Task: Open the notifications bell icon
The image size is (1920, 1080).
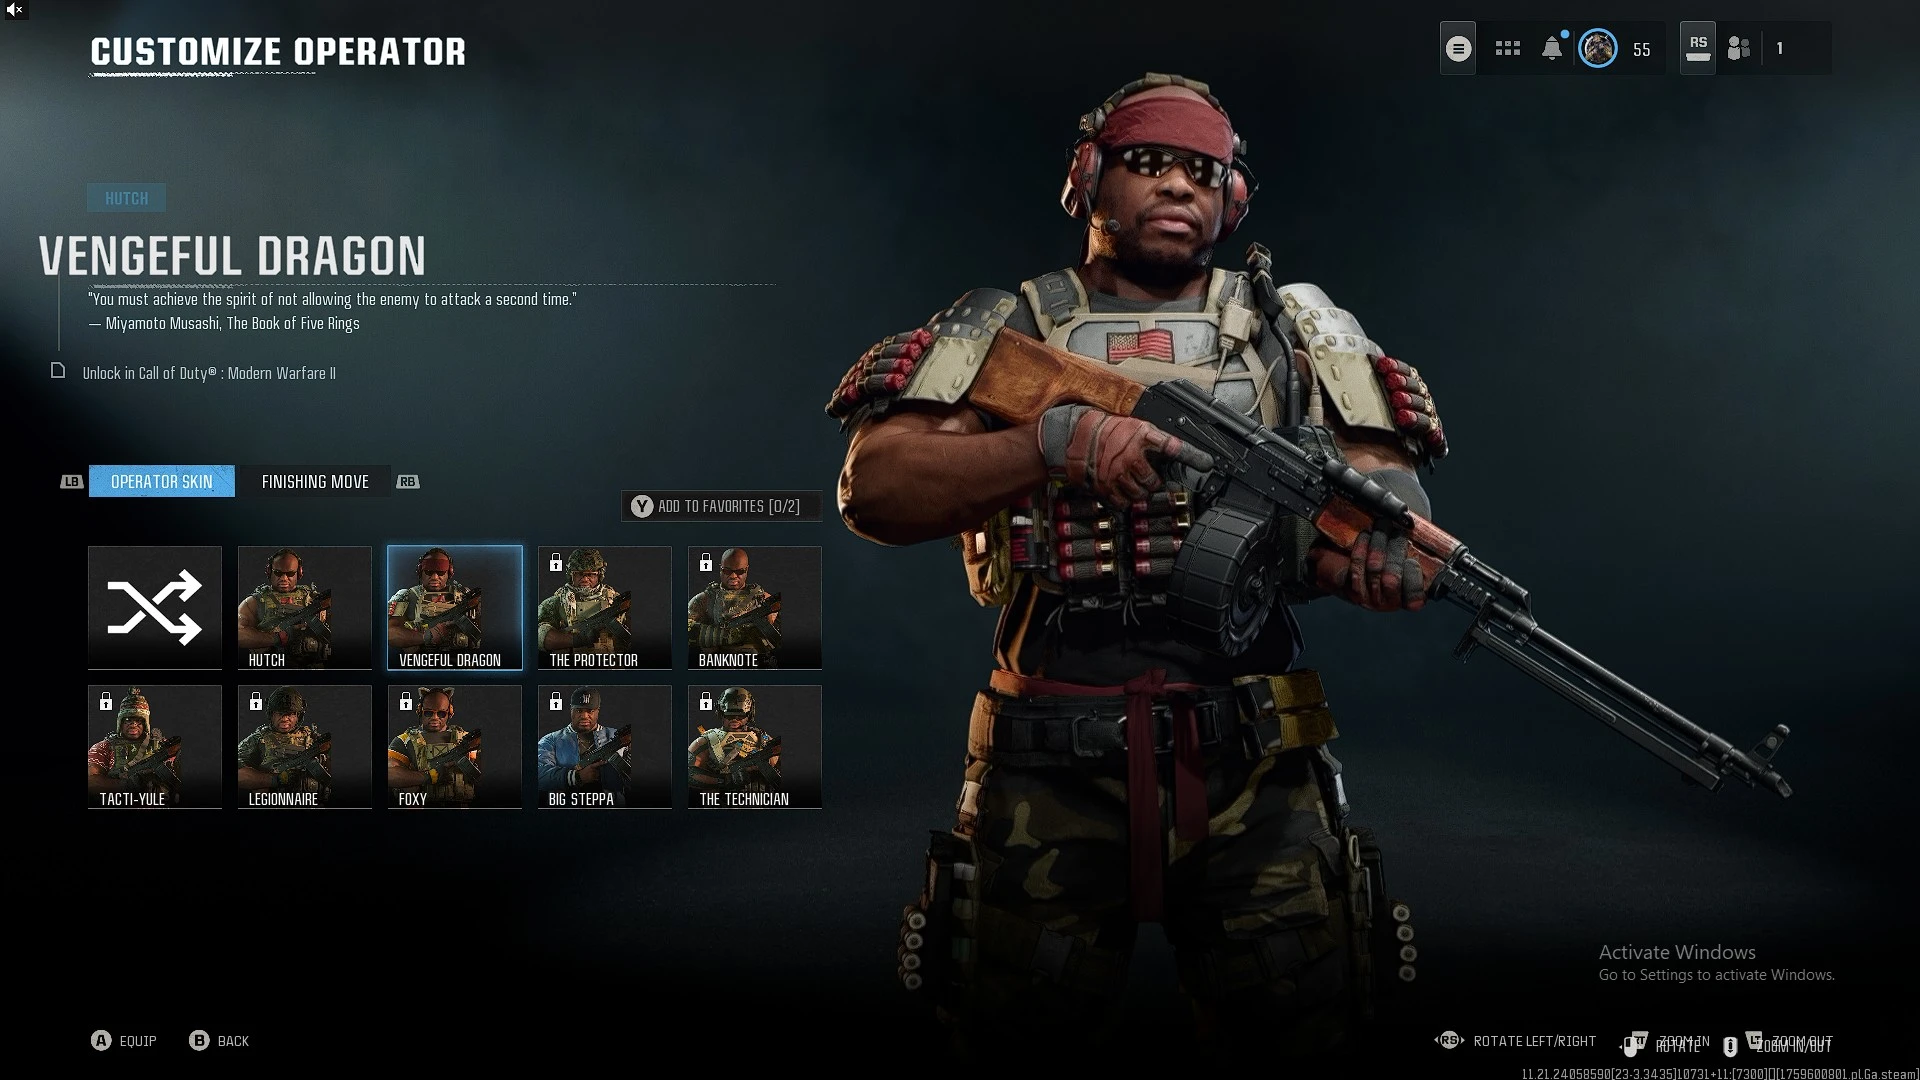Action: click(x=1552, y=48)
